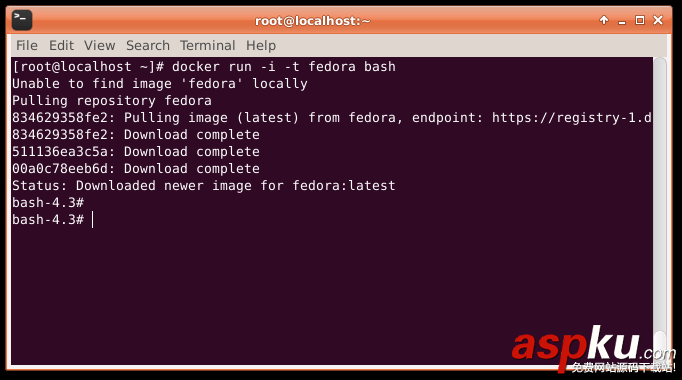Click the docker run command line
This screenshot has width=682, height=380.
pos(204,67)
